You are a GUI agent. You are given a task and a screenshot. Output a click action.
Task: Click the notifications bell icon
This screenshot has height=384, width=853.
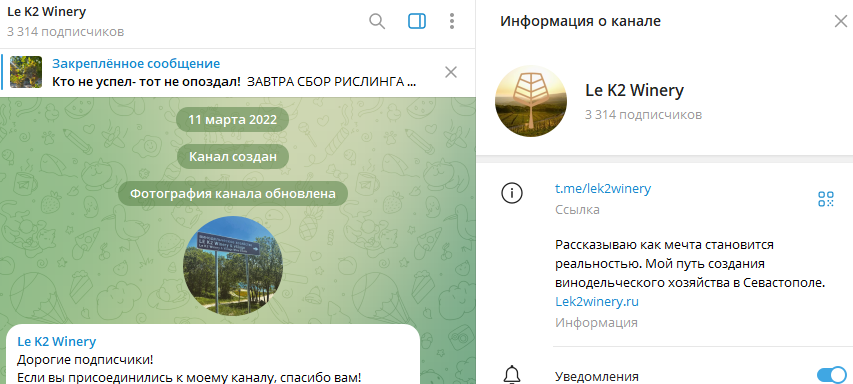(512, 375)
